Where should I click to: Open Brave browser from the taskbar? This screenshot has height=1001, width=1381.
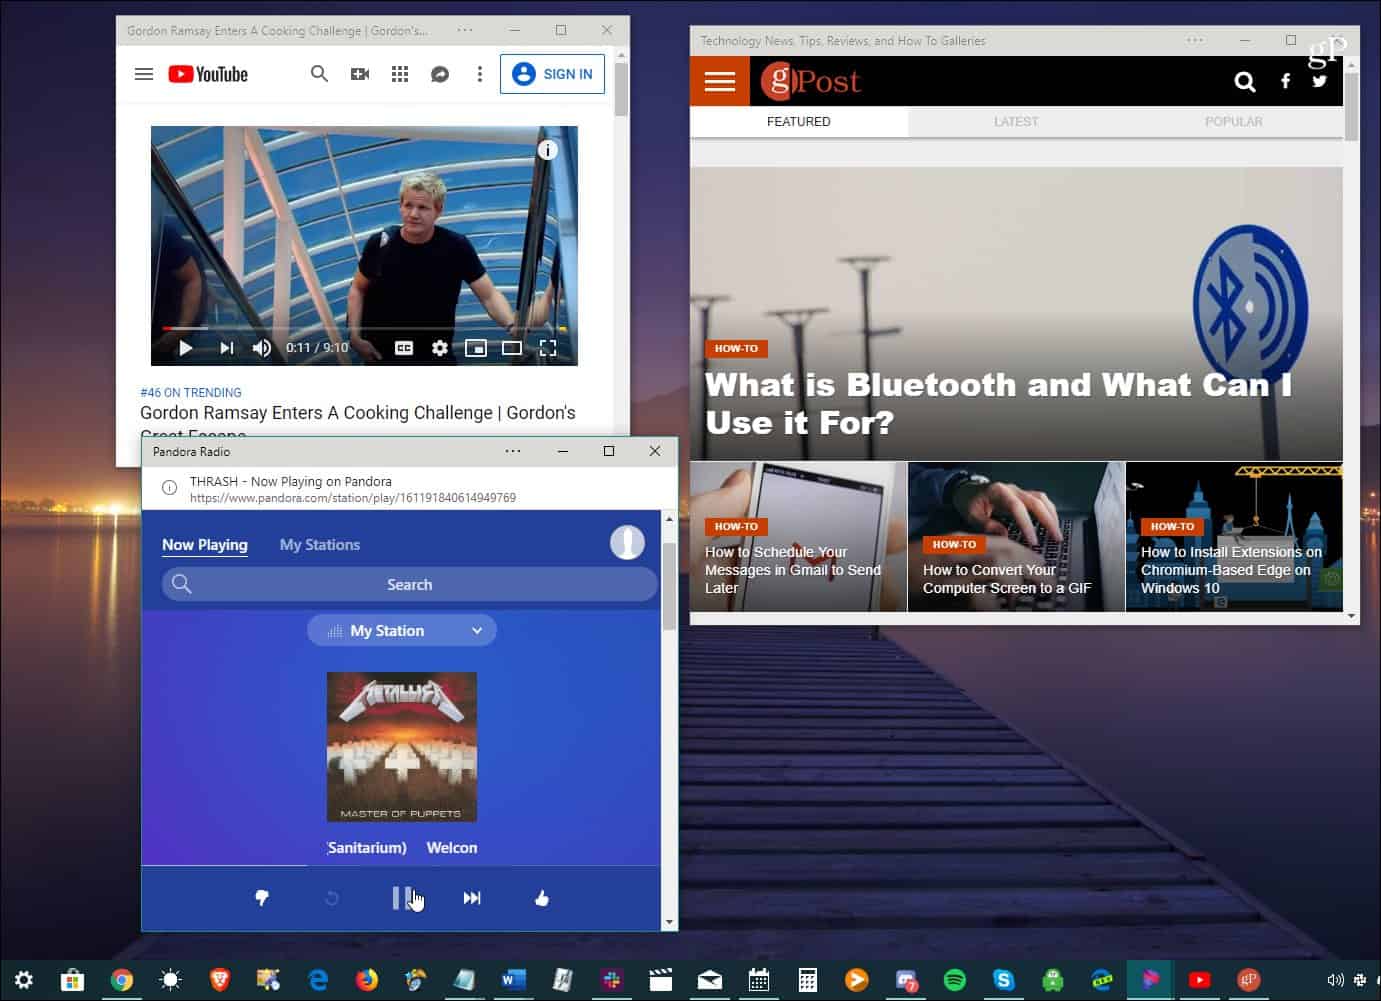click(x=220, y=980)
